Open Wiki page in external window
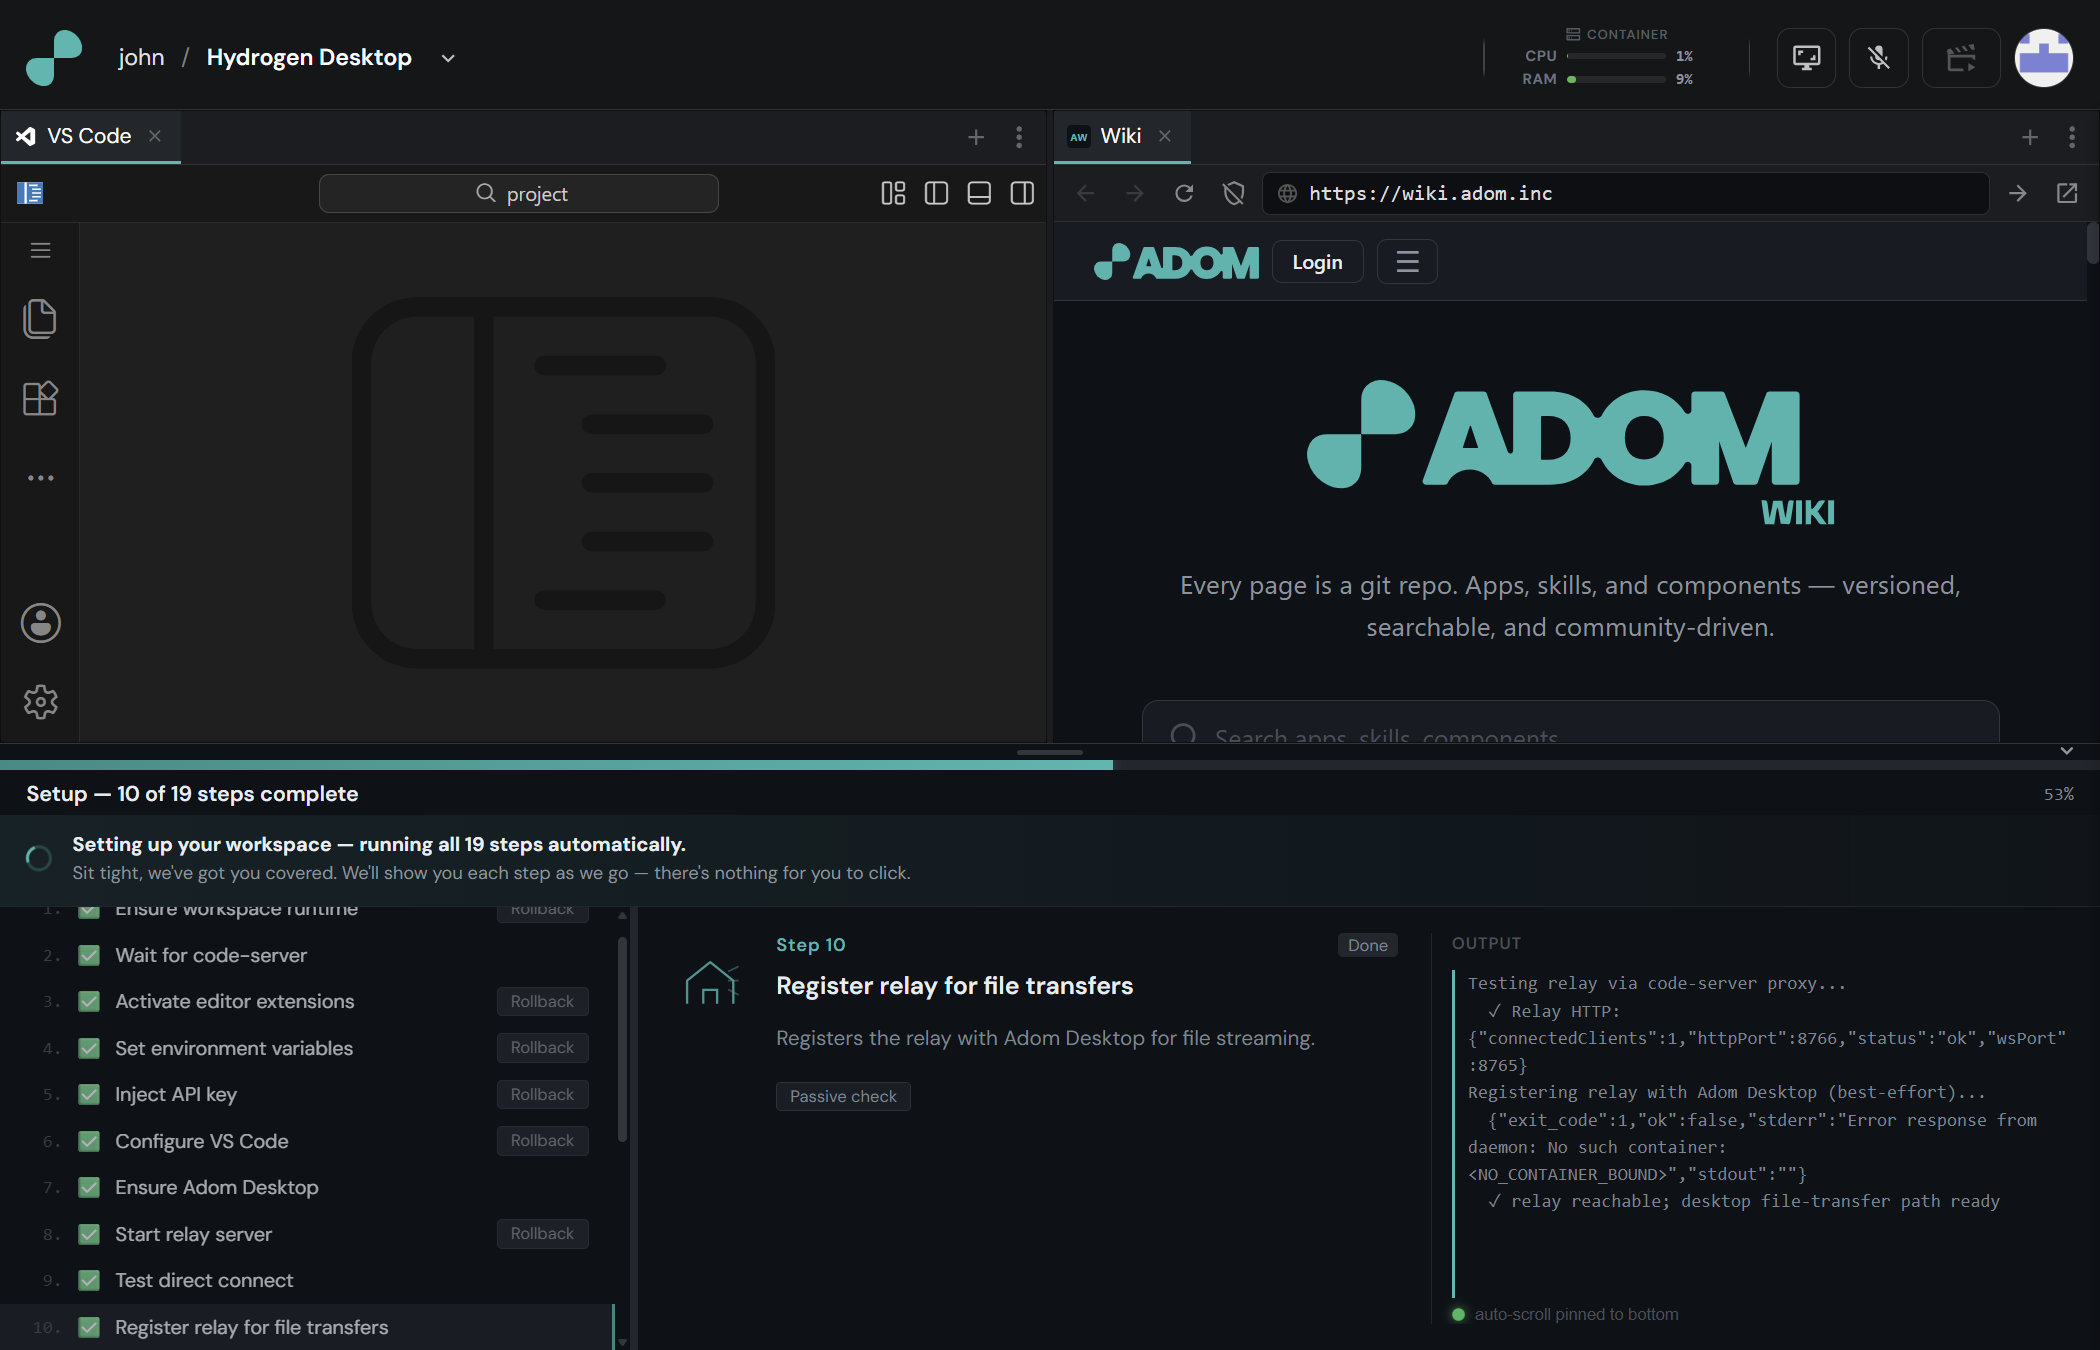2100x1350 pixels. click(x=2067, y=193)
